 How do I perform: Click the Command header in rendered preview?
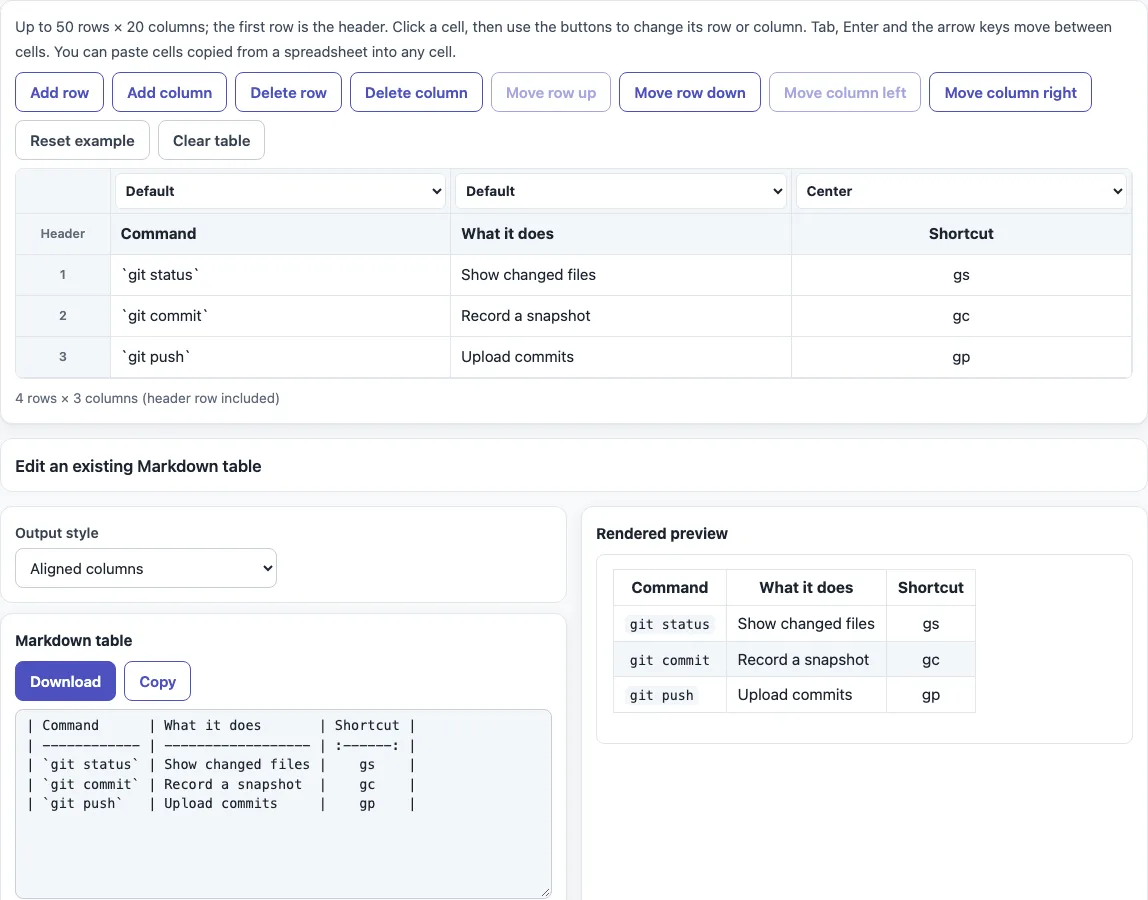(x=670, y=587)
